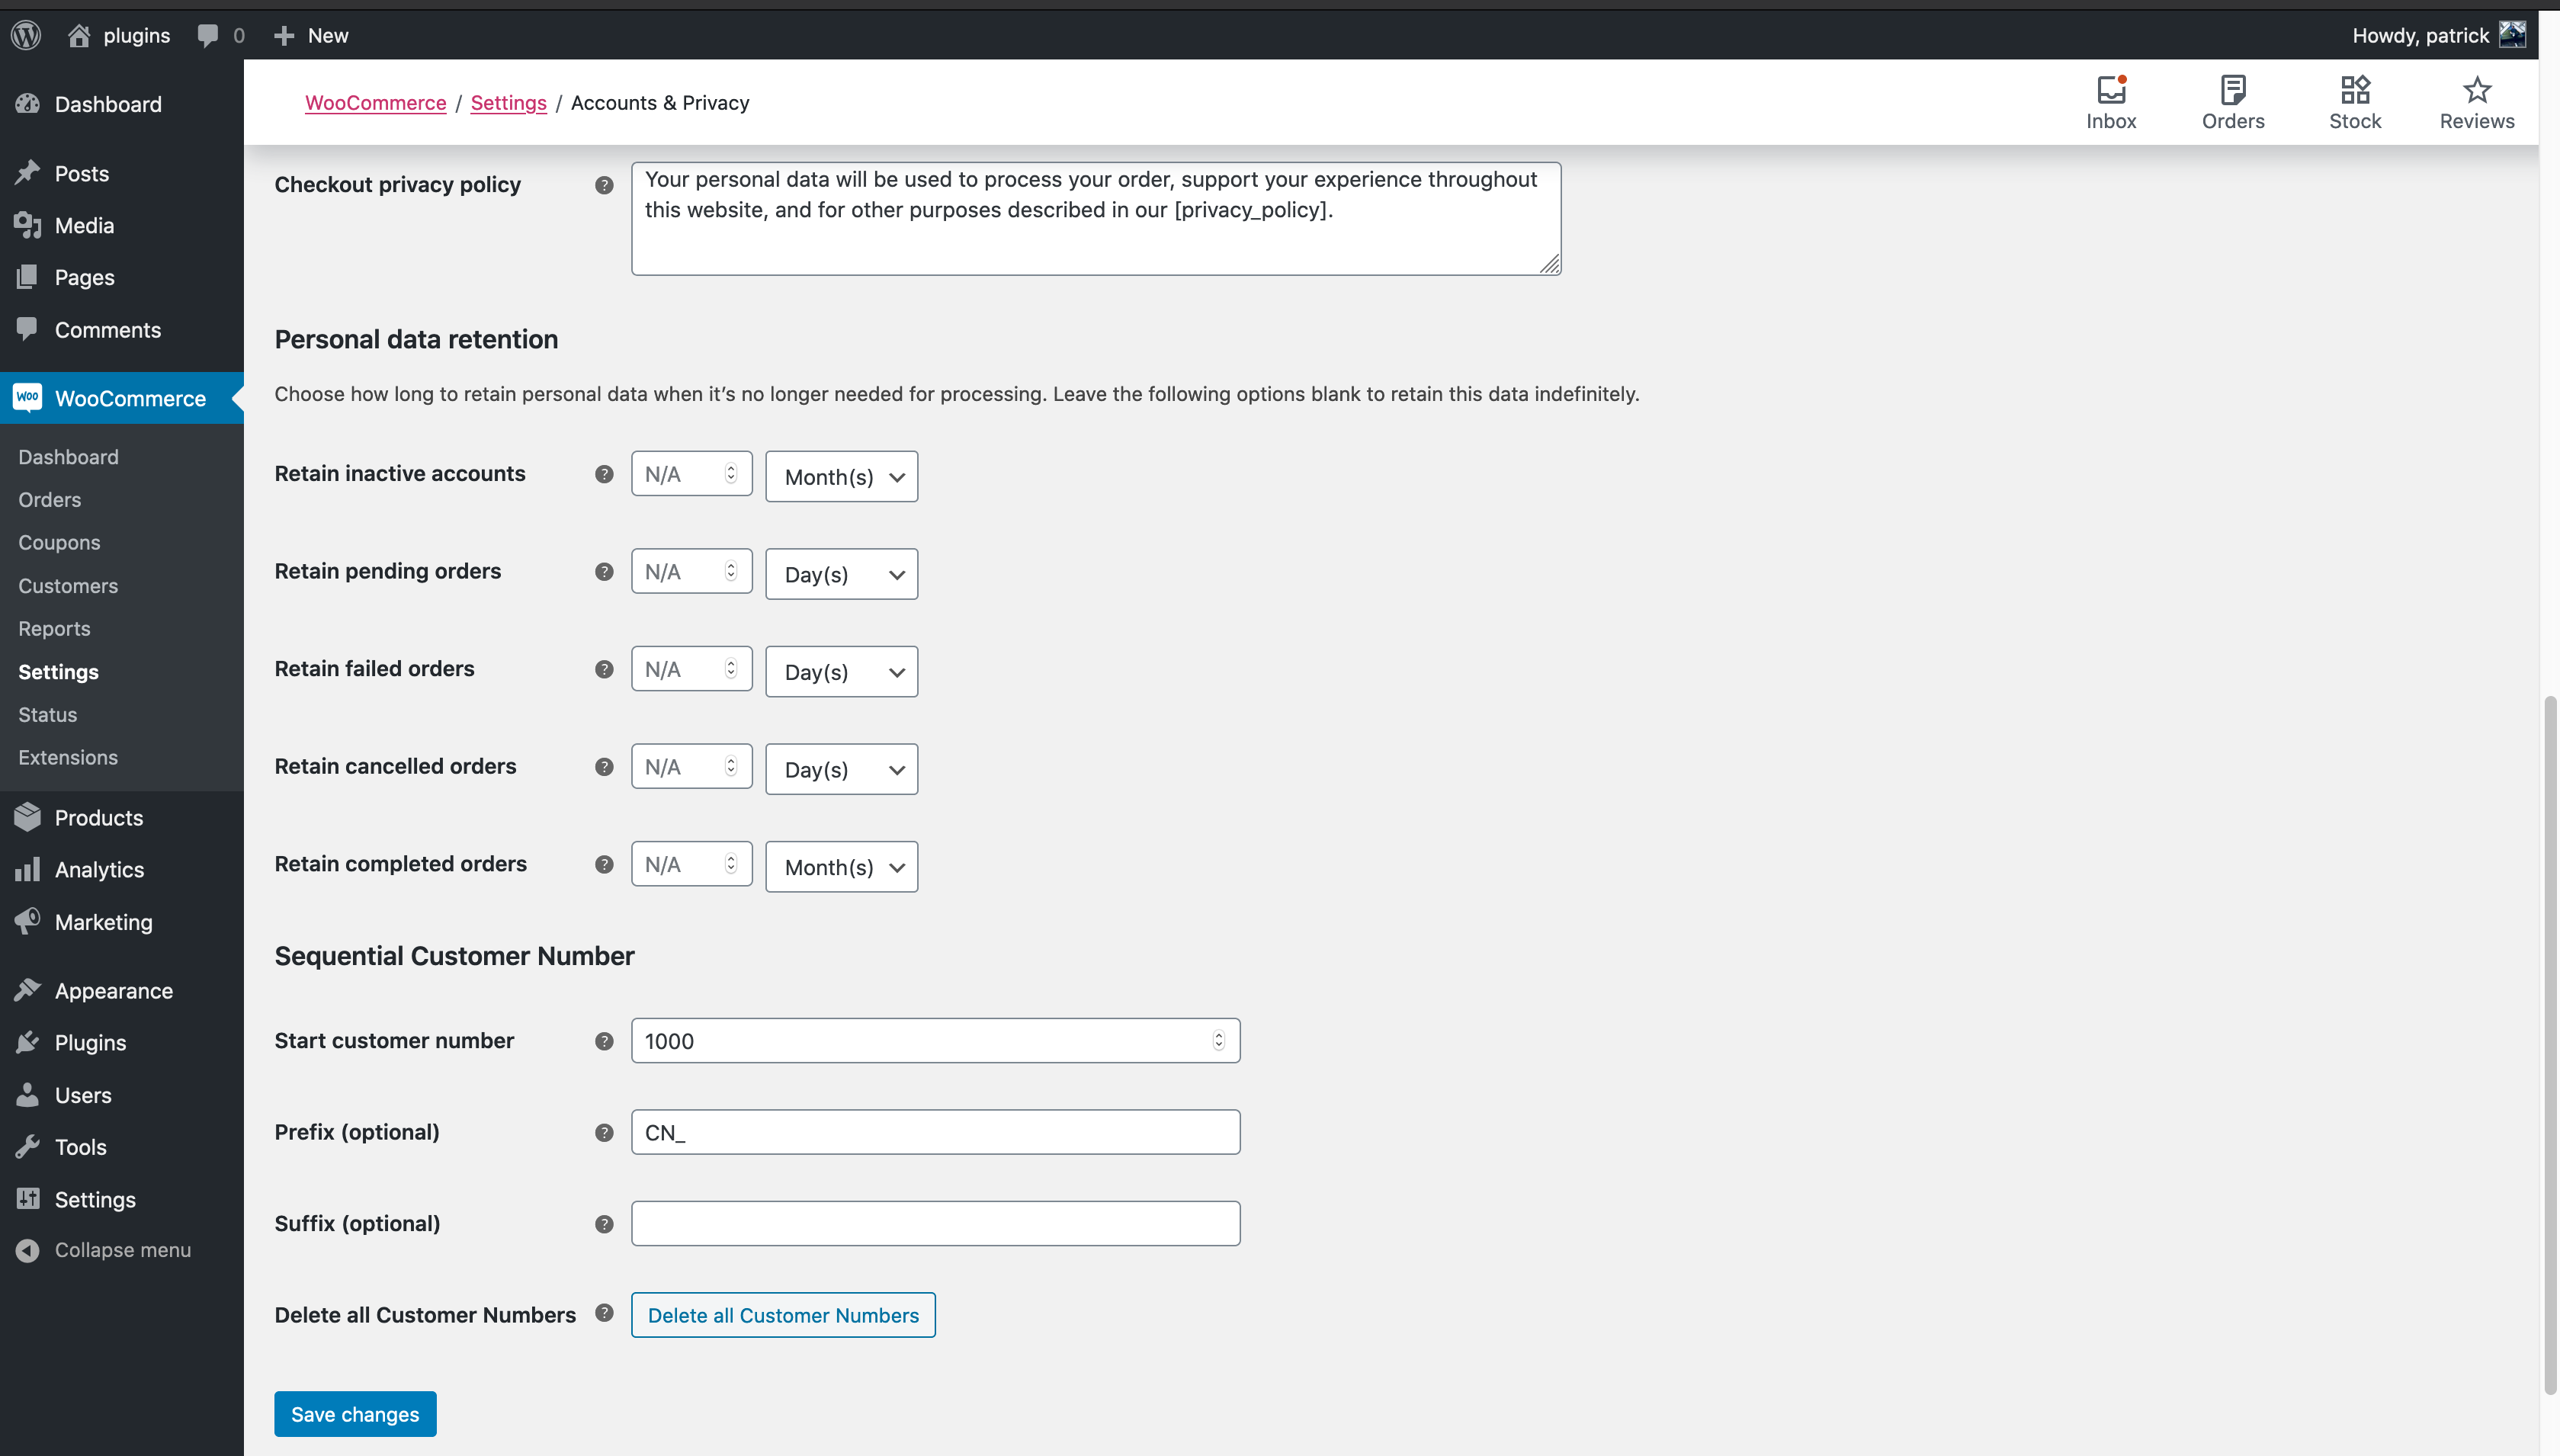
Task: Open the WooCommerce Inbox panel
Action: point(2112,100)
